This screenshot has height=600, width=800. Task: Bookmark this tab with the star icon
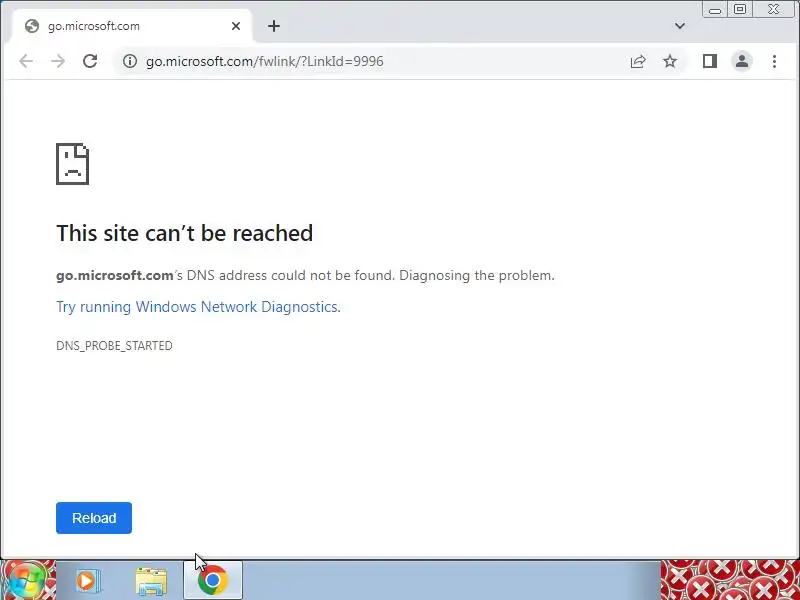click(670, 61)
